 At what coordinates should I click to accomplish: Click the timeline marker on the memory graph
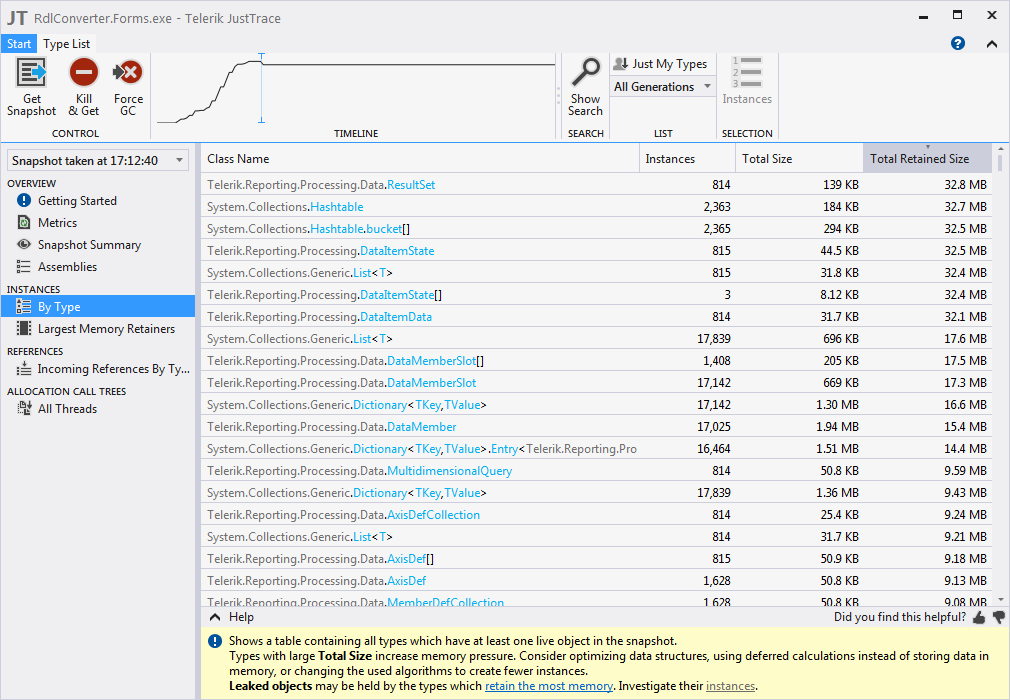pos(261,88)
